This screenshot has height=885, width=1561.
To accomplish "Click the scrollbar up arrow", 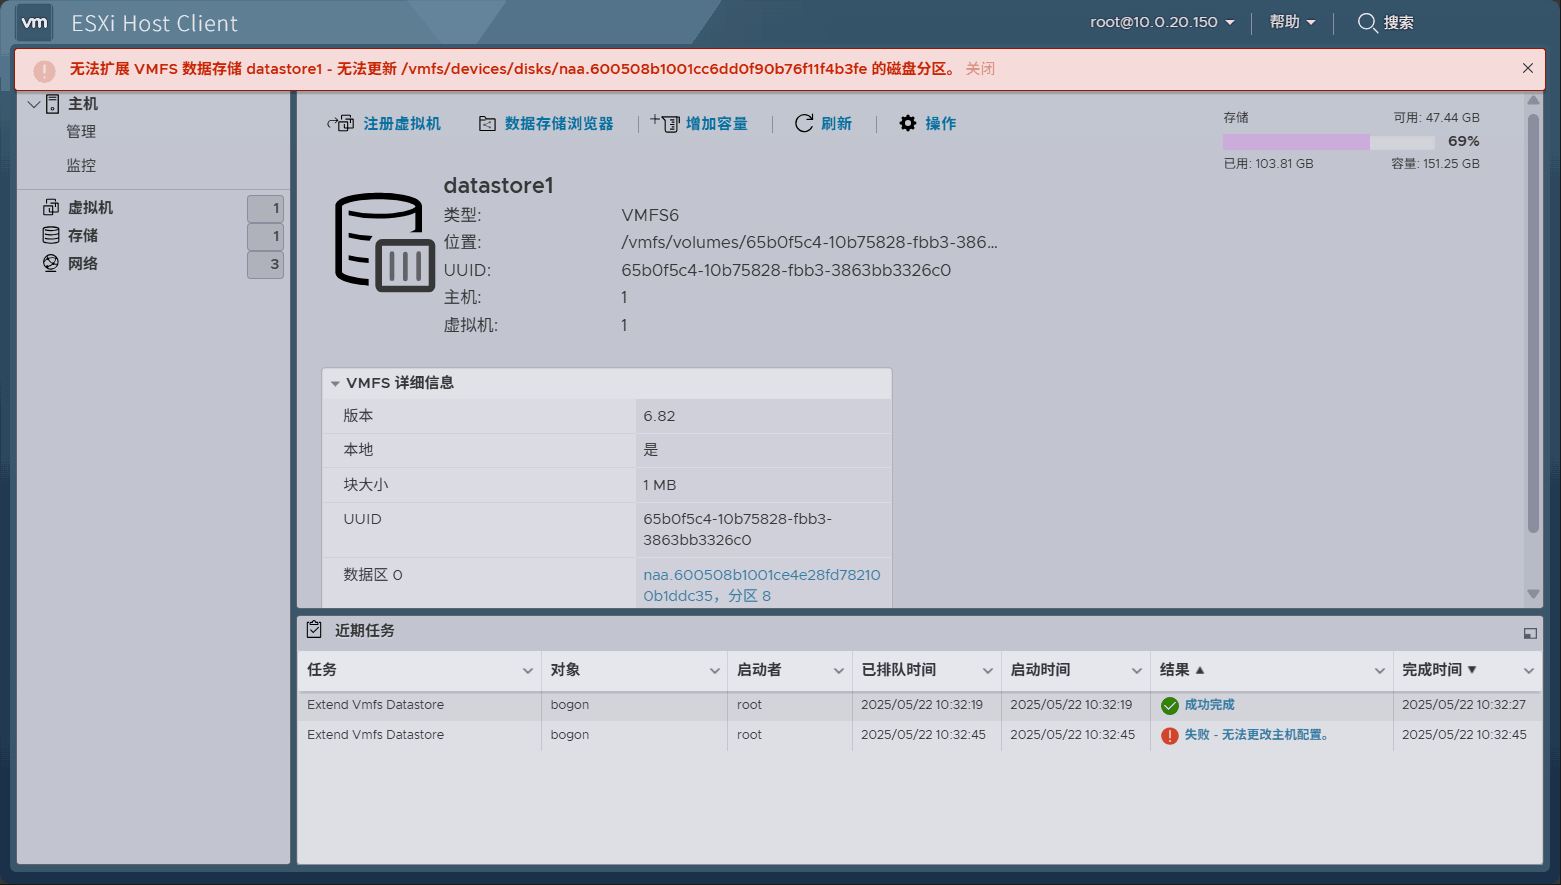I will tap(1533, 100).
